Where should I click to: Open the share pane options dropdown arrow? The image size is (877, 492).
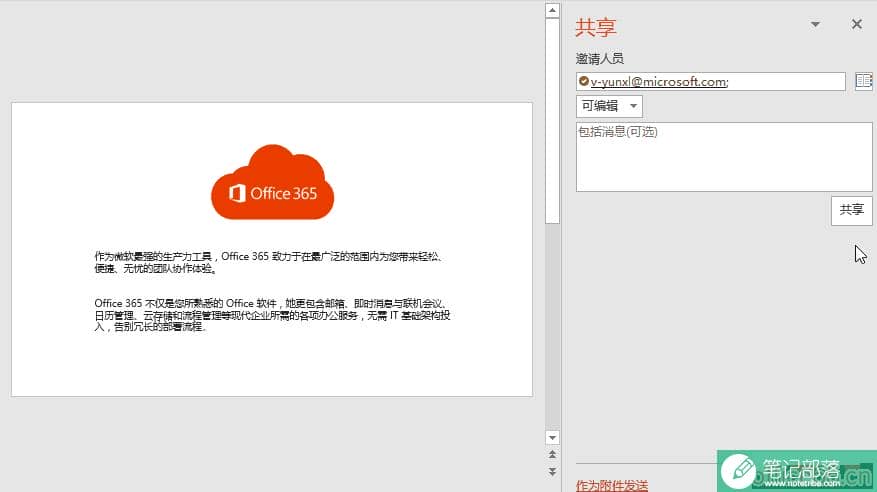pyautogui.click(x=815, y=24)
